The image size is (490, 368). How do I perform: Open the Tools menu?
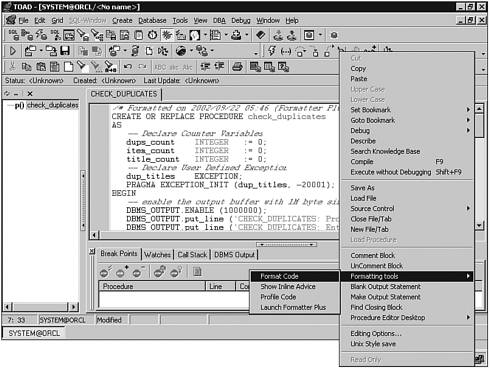[x=180, y=21]
